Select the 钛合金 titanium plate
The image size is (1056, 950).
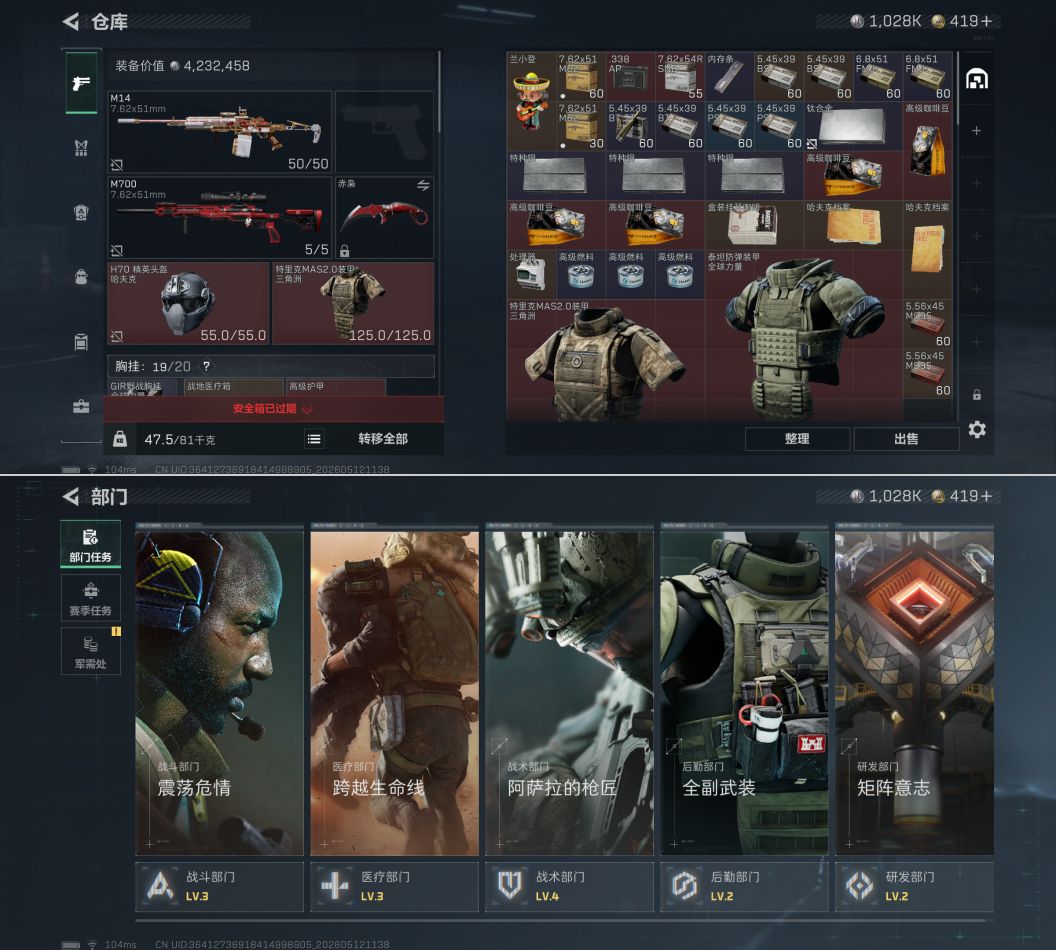[853, 126]
